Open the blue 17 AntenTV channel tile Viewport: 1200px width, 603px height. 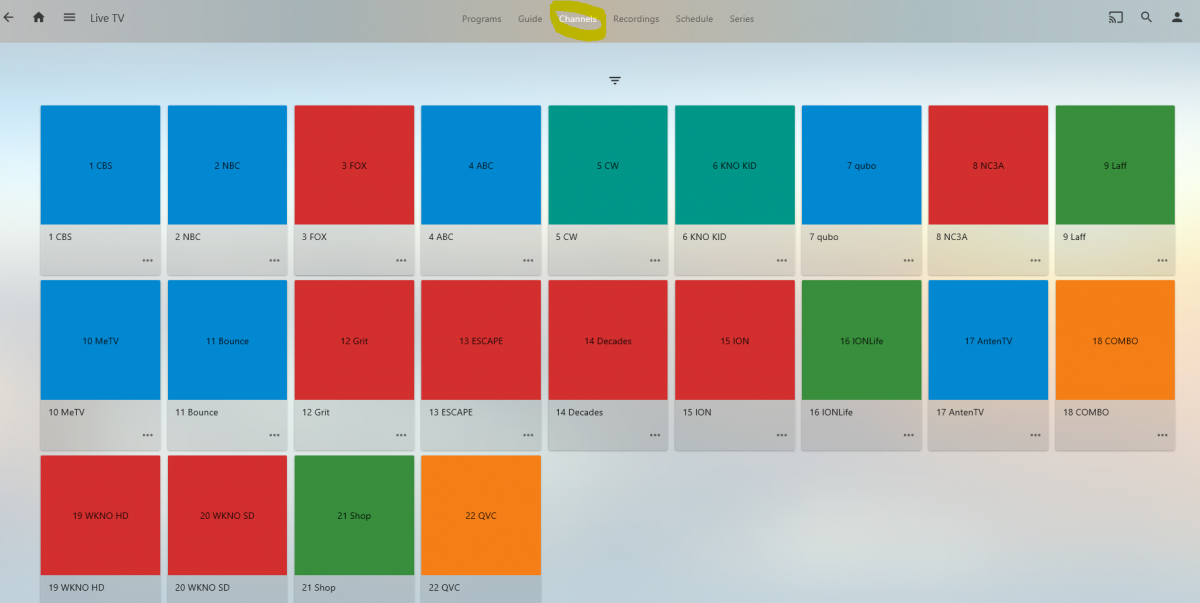tap(989, 340)
